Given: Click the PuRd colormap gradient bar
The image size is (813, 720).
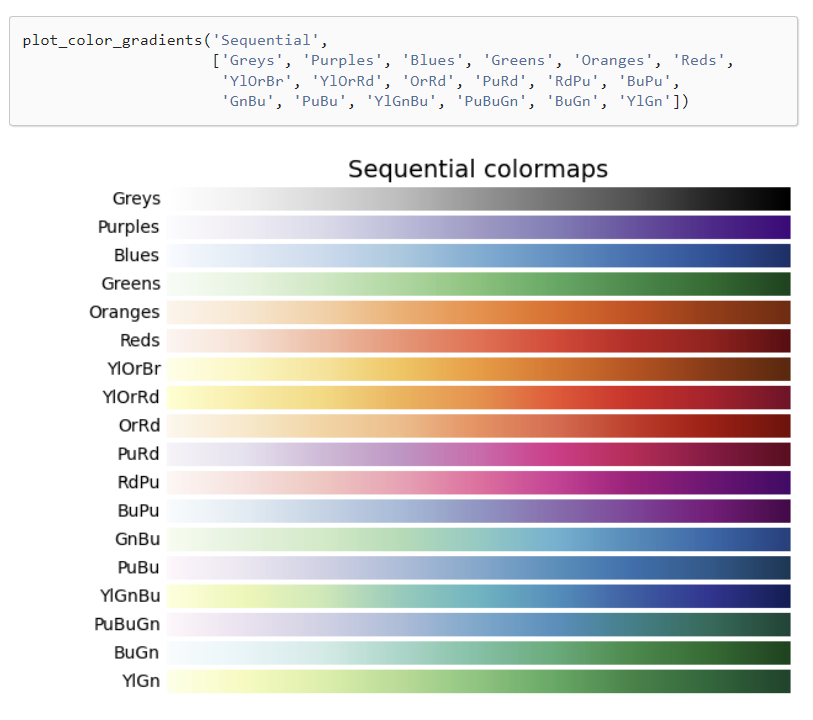Looking at the screenshot, I should [479, 455].
